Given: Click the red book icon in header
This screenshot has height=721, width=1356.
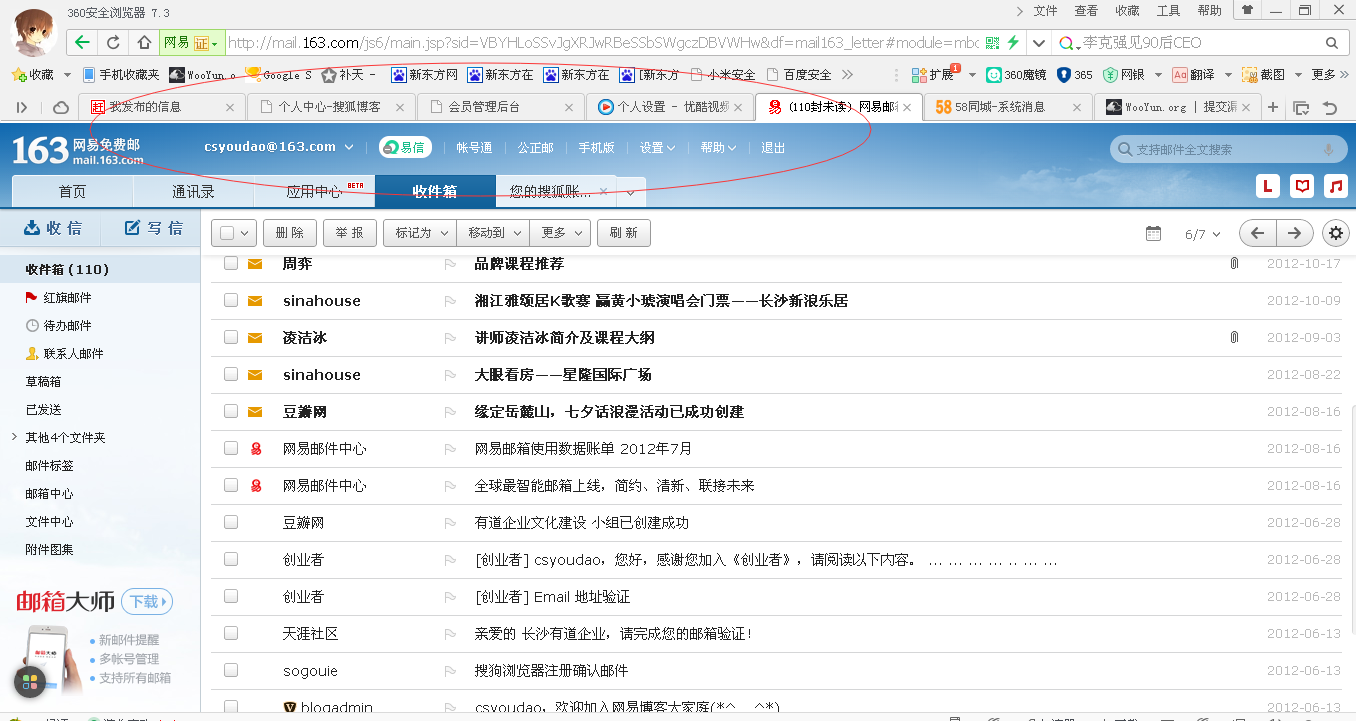Looking at the screenshot, I should point(1301,186).
